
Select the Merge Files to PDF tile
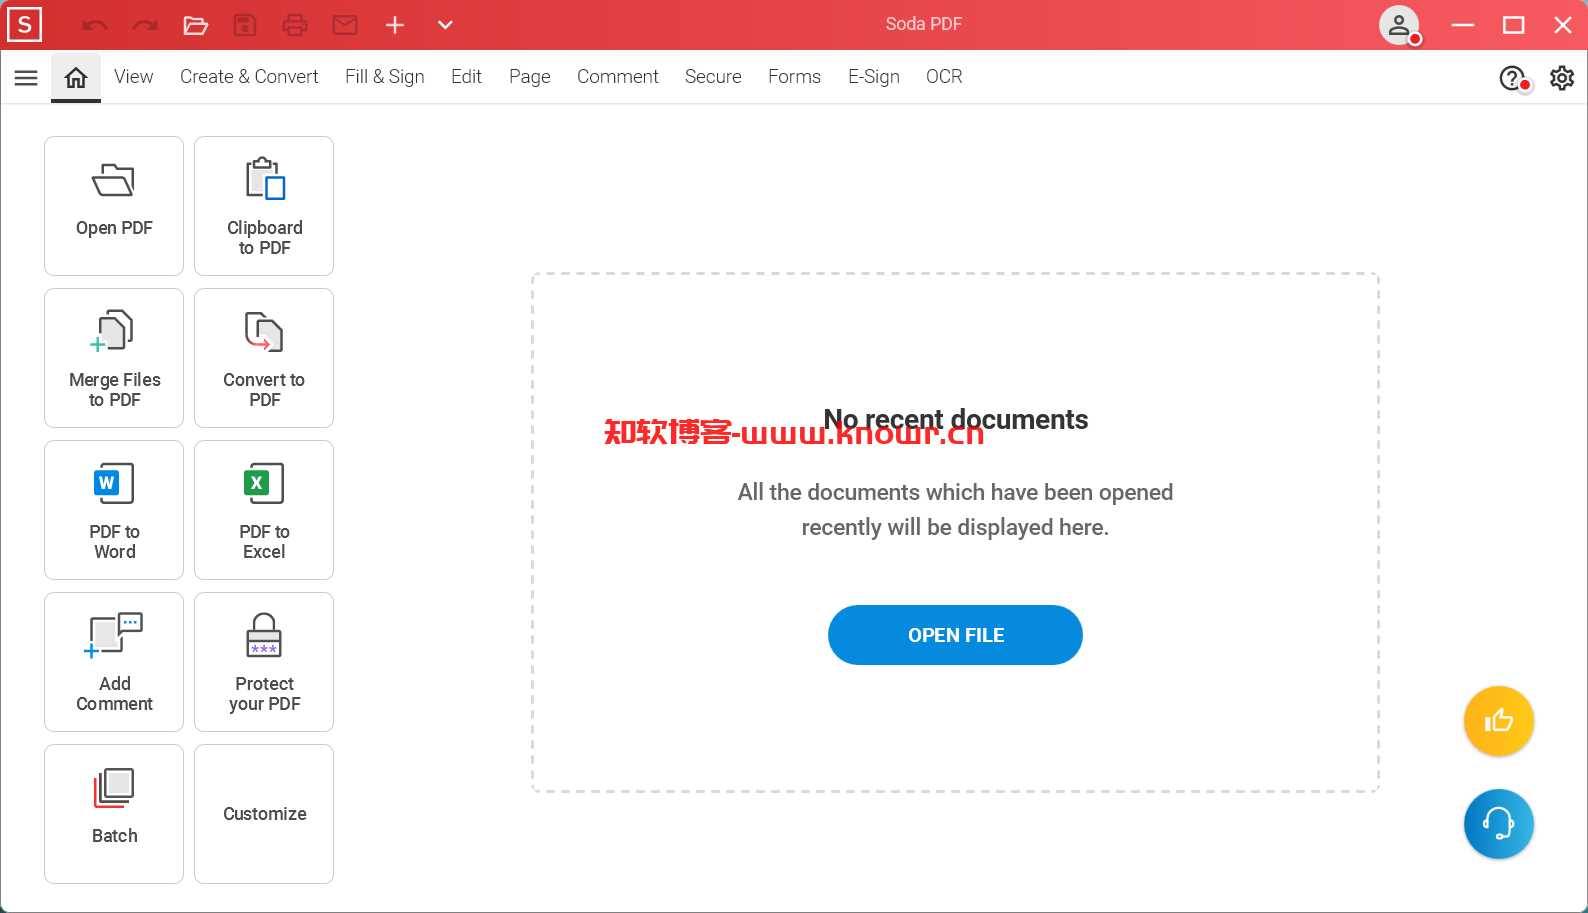[x=114, y=358]
